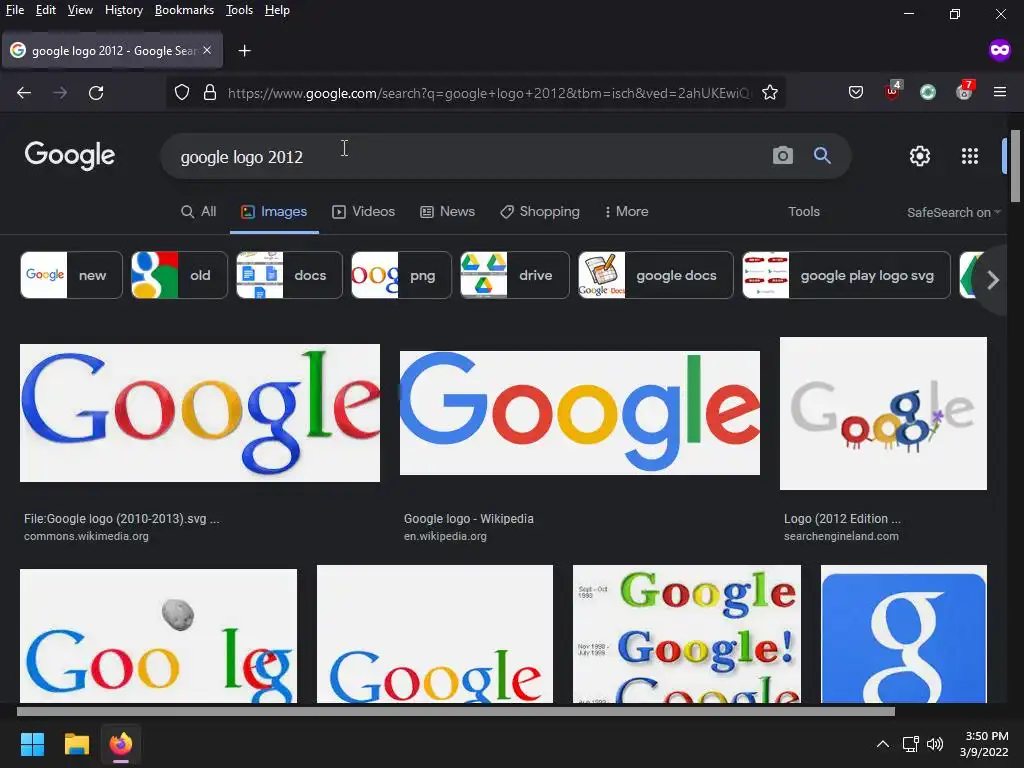Open the Pocket save icon
This screenshot has height=768, width=1024.
856,93
